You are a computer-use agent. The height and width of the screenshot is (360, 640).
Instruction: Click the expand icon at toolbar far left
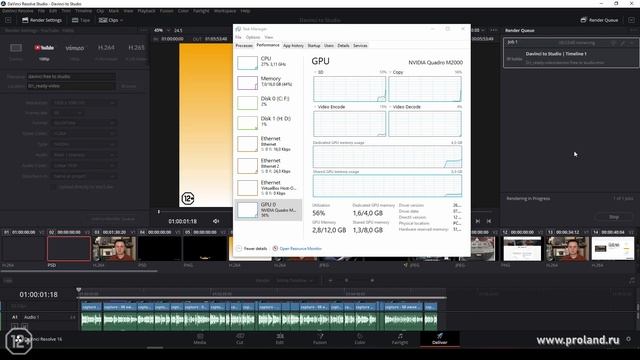[8, 20]
